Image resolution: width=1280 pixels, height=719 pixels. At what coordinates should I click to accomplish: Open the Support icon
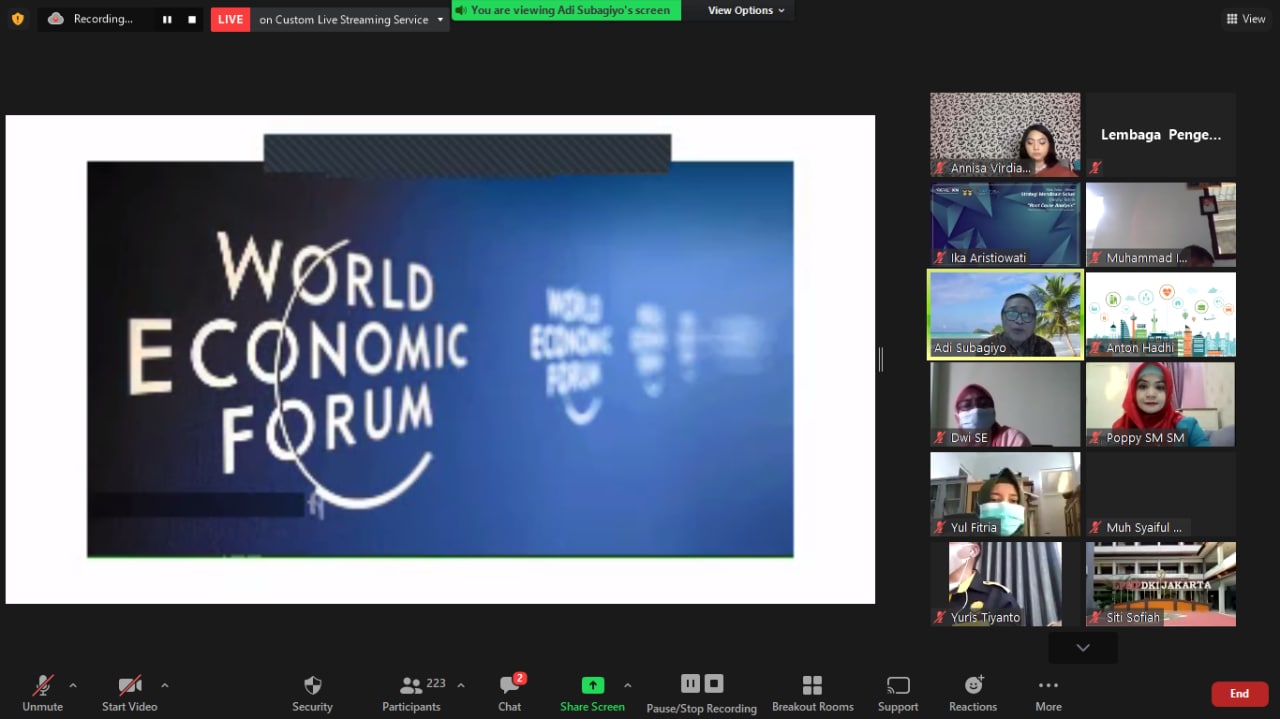tap(898, 686)
